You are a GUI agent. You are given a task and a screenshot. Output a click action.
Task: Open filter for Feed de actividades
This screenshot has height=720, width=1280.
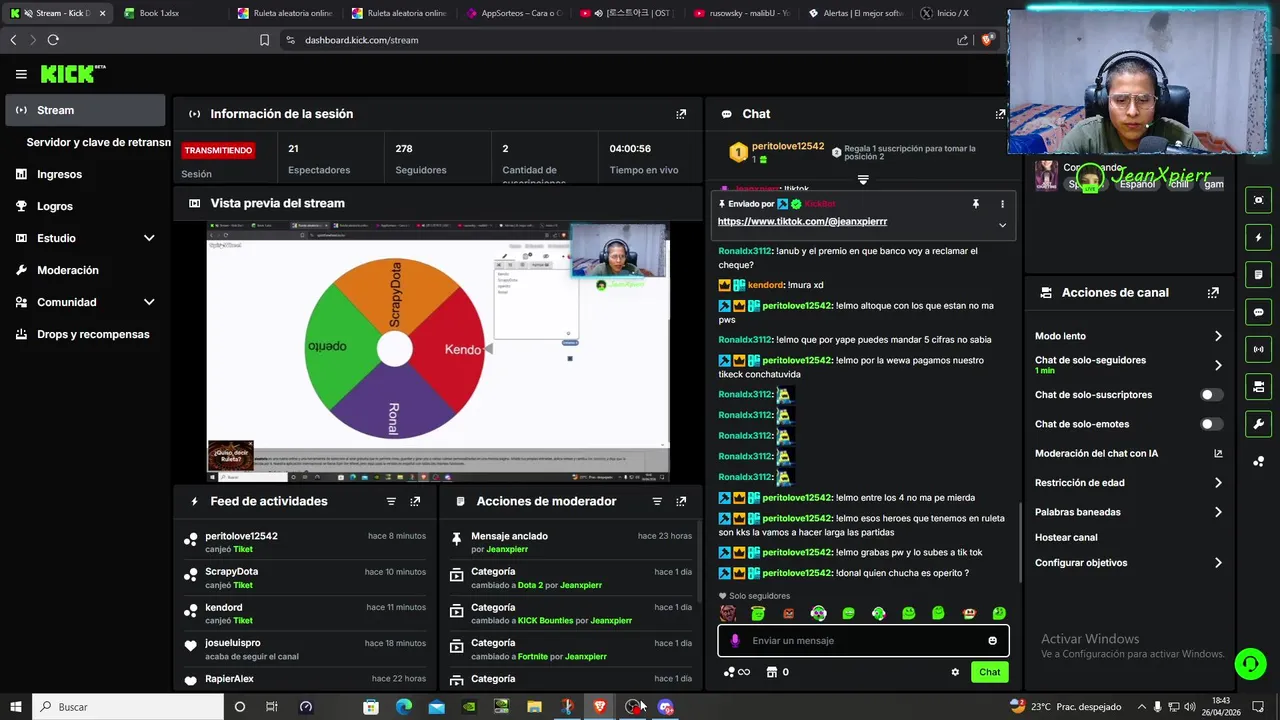(391, 501)
